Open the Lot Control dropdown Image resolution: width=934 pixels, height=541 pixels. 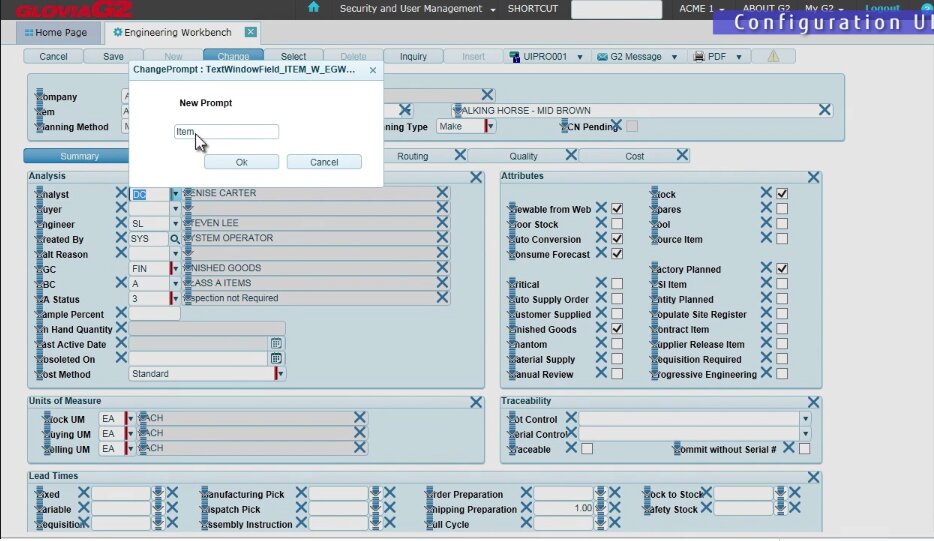tap(805, 420)
